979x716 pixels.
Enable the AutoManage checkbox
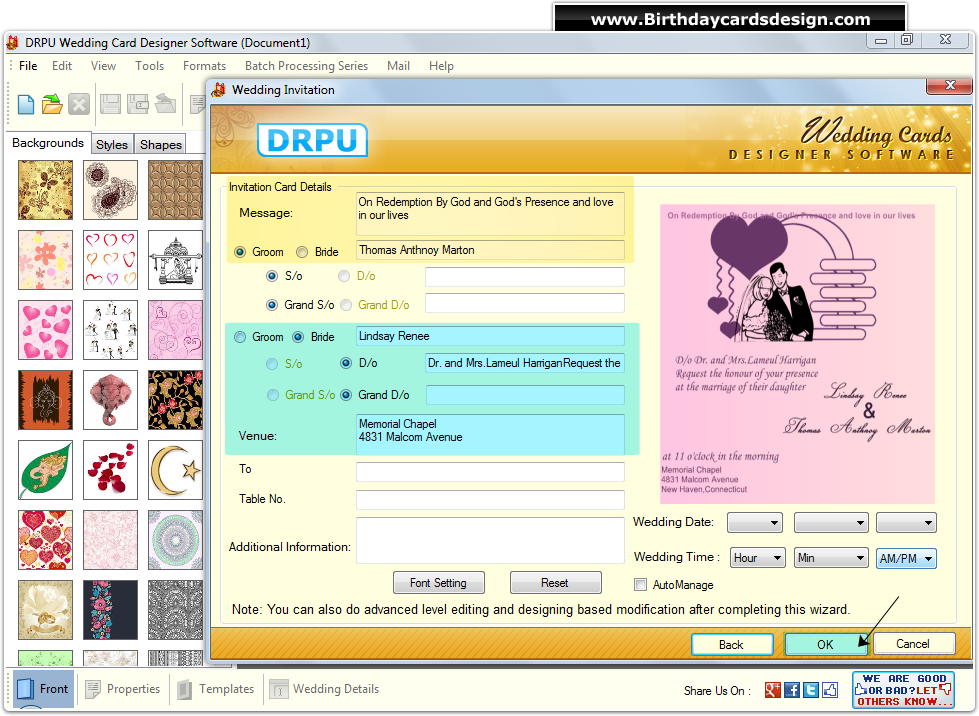(x=640, y=585)
